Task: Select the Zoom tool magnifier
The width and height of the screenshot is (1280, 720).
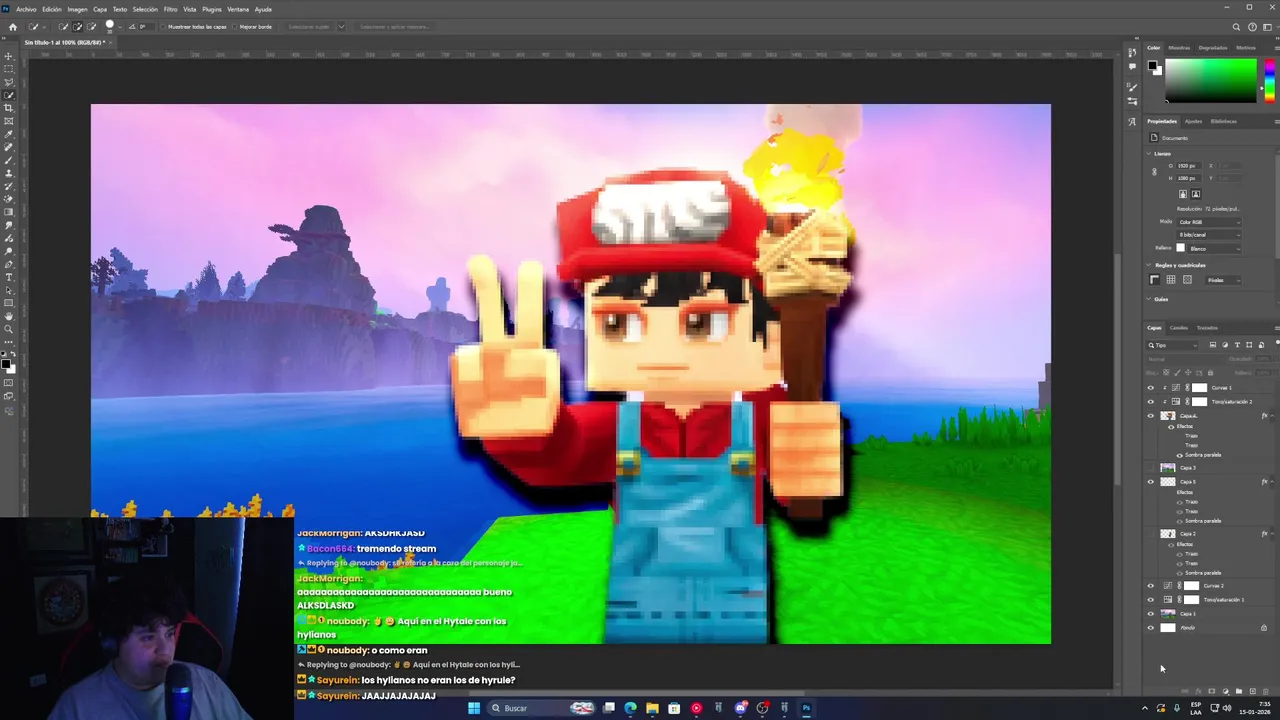Action: [9, 329]
